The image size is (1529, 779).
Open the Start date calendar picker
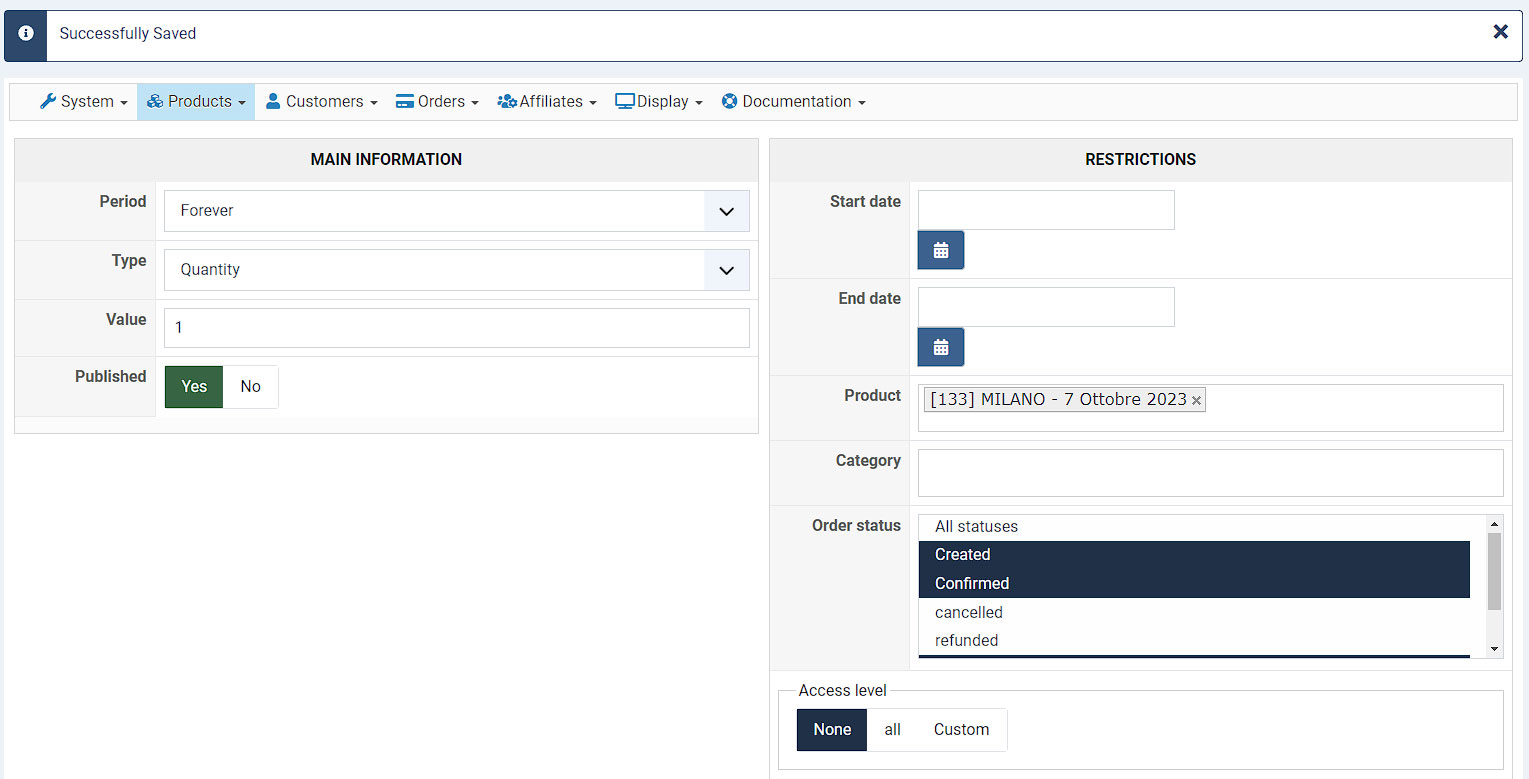pyautogui.click(x=940, y=250)
